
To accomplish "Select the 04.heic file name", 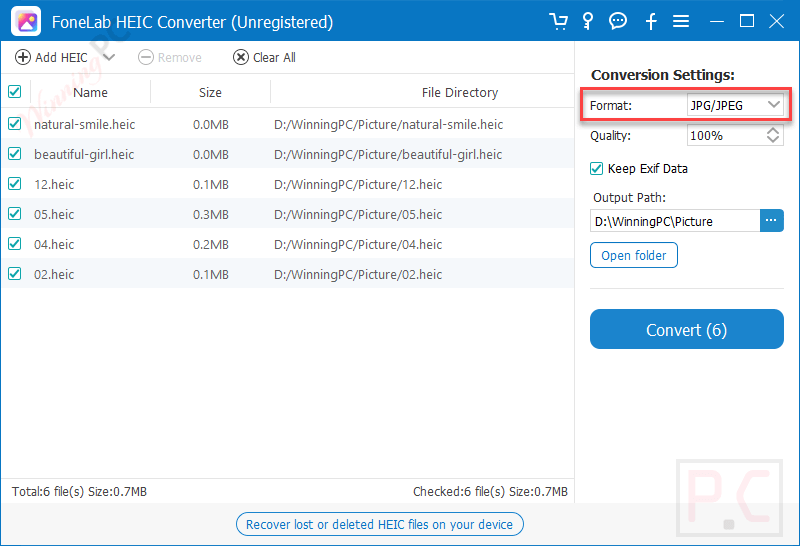I will point(54,244).
